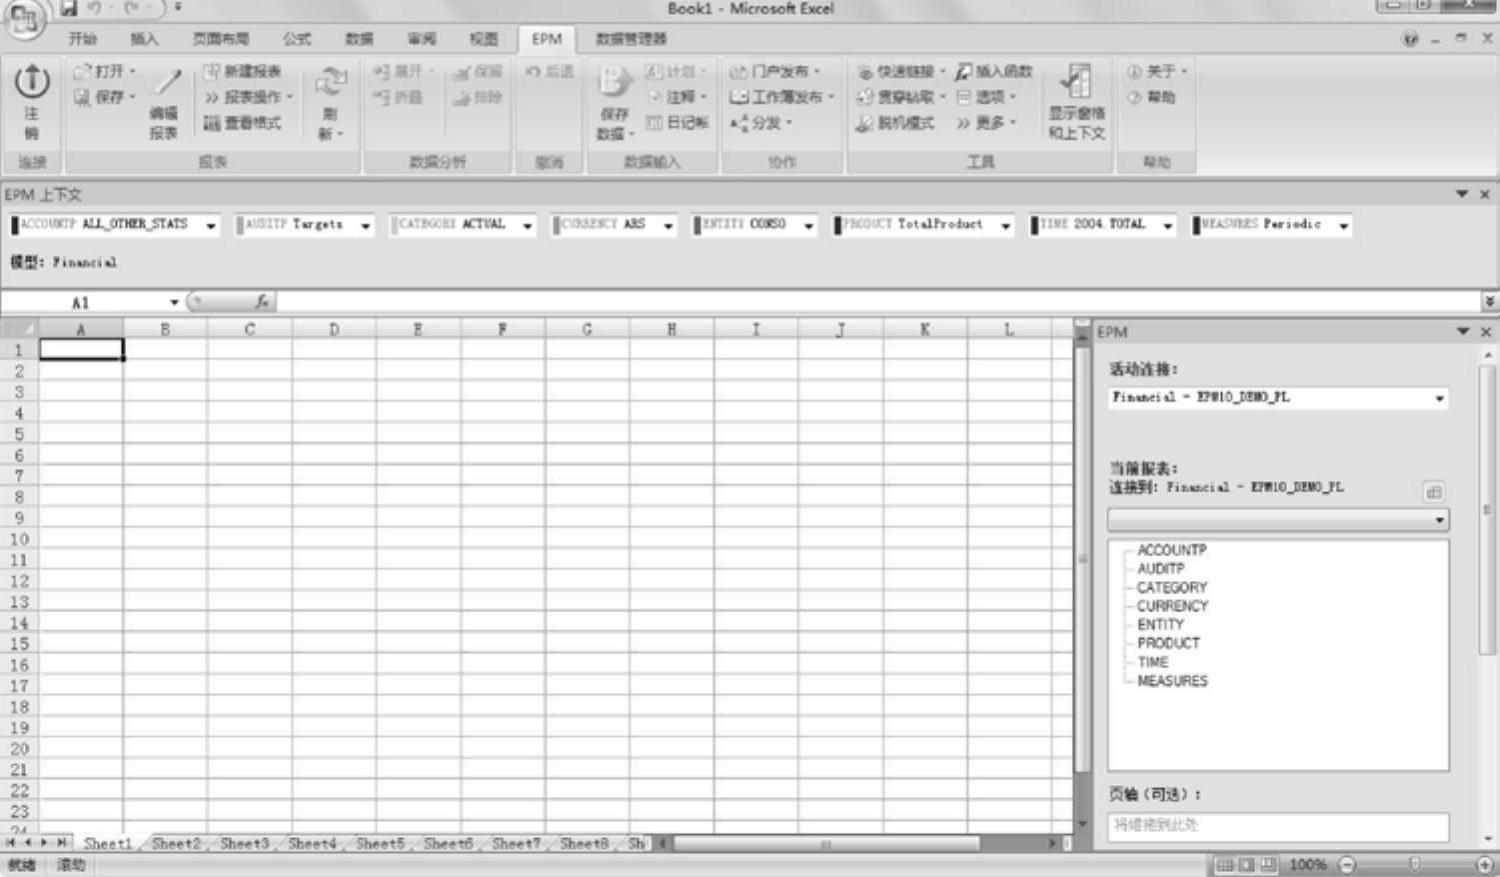
Task: Click the 工作簿发布 book publication icon
Action: pos(739,97)
